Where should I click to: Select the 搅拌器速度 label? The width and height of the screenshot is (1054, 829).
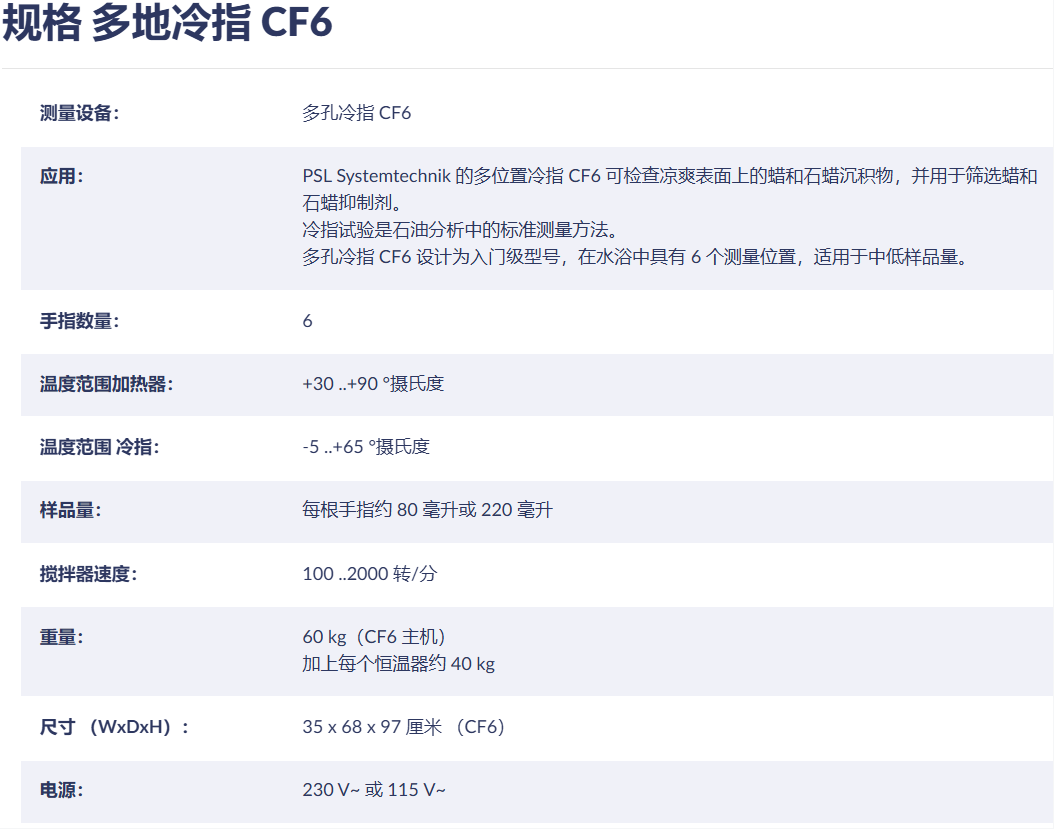coord(88,574)
